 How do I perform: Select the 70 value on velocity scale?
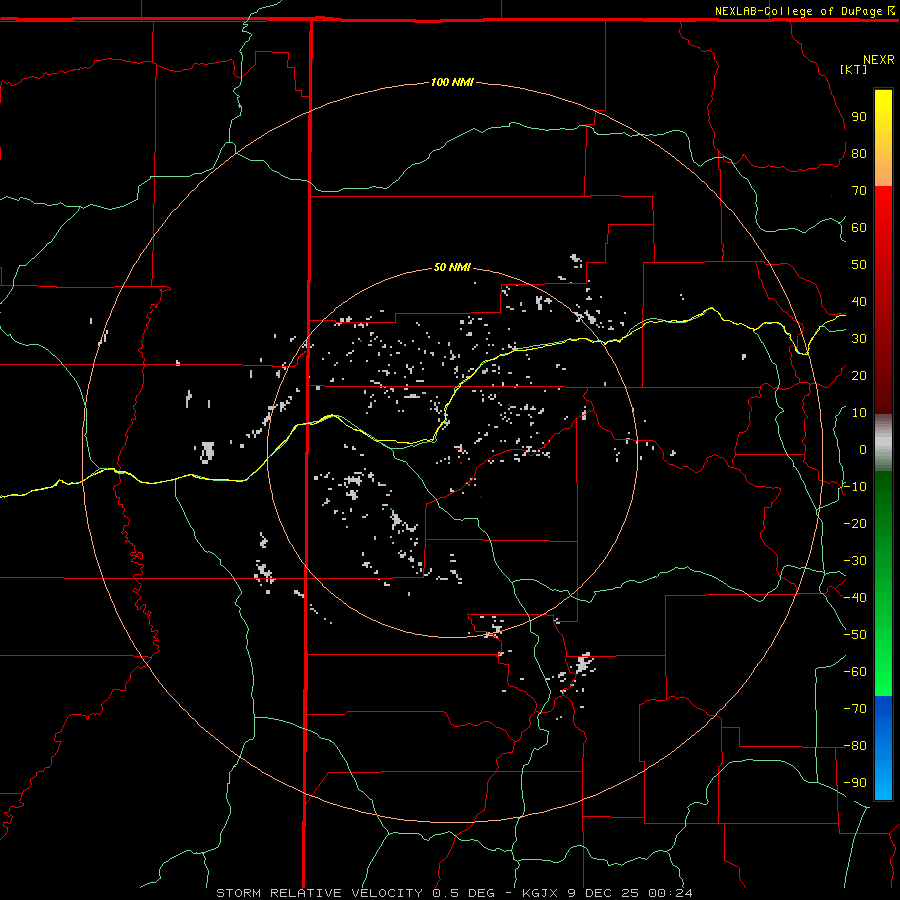click(859, 191)
